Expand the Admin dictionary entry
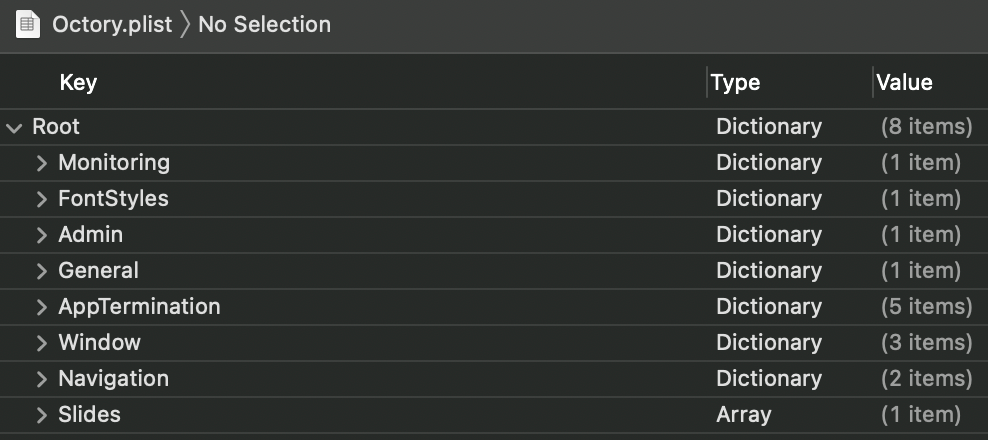 click(41, 235)
